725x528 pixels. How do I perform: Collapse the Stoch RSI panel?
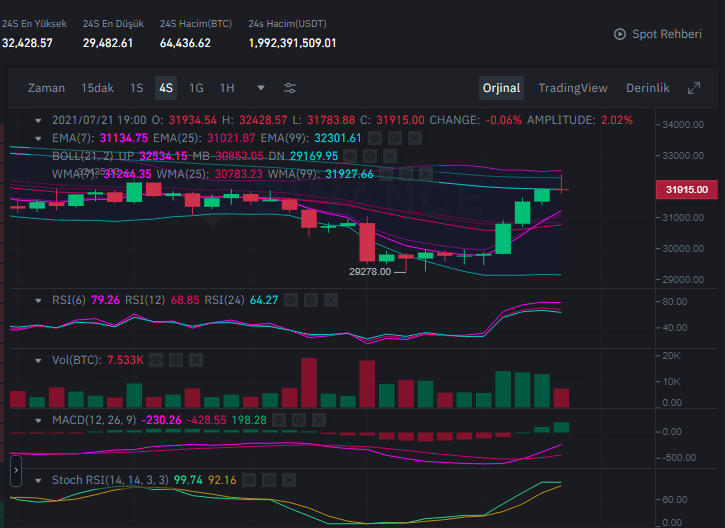[38, 480]
